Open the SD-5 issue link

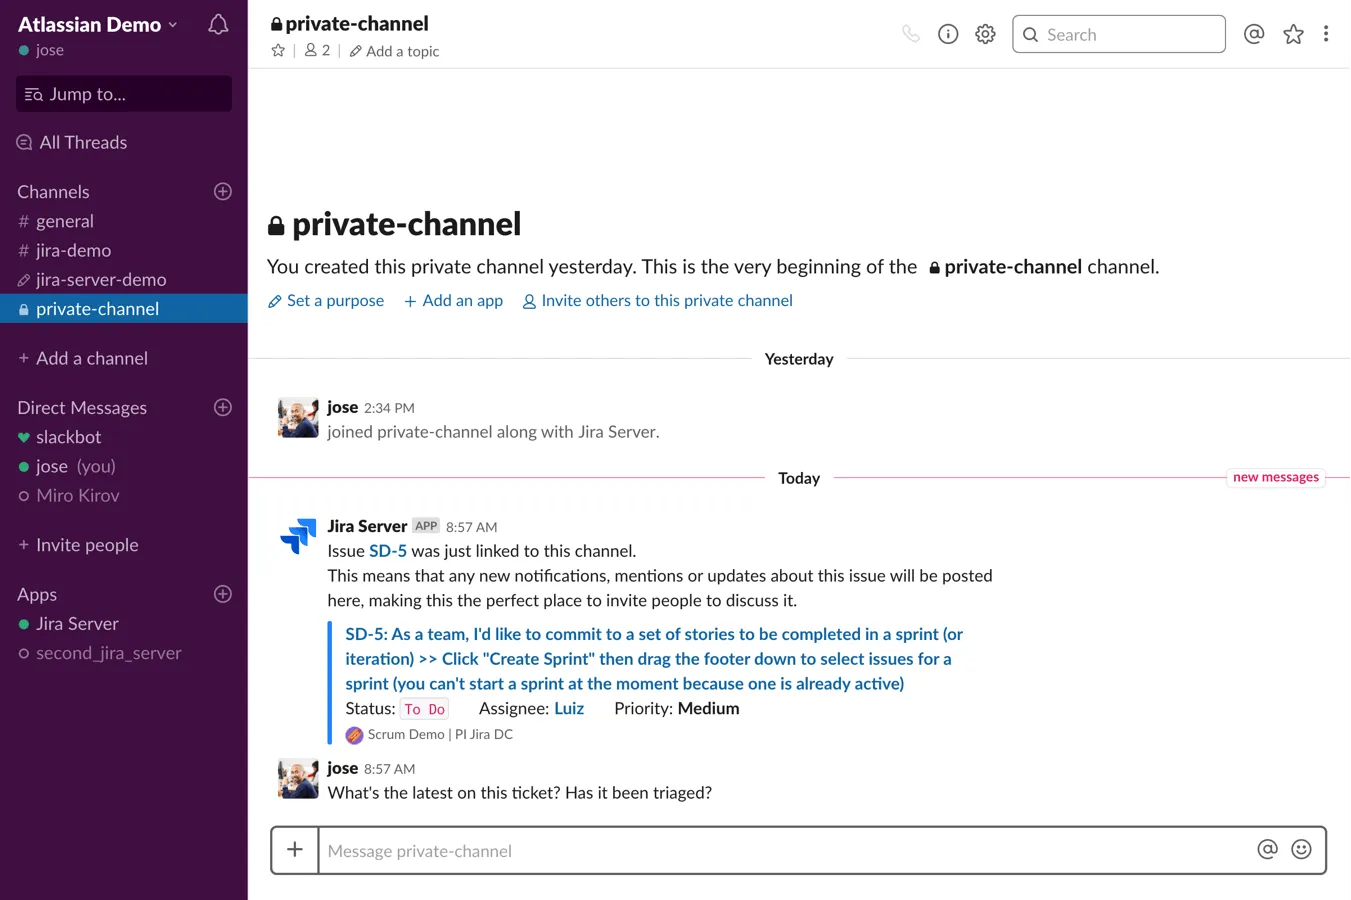coord(388,551)
